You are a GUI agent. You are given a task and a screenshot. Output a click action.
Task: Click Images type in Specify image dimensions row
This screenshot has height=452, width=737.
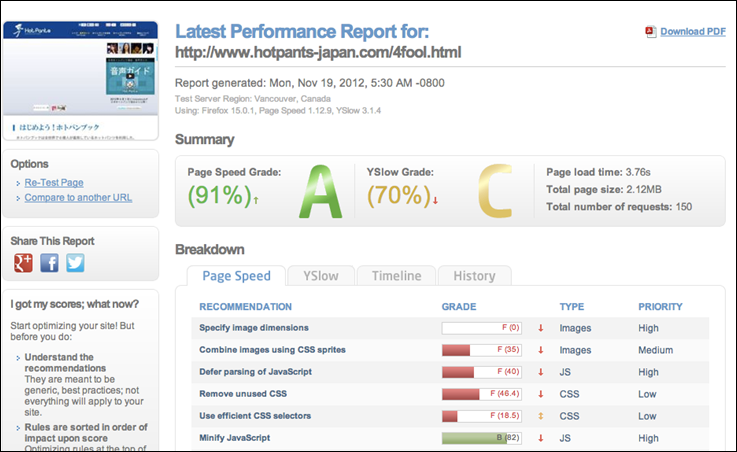pyautogui.click(x=575, y=328)
